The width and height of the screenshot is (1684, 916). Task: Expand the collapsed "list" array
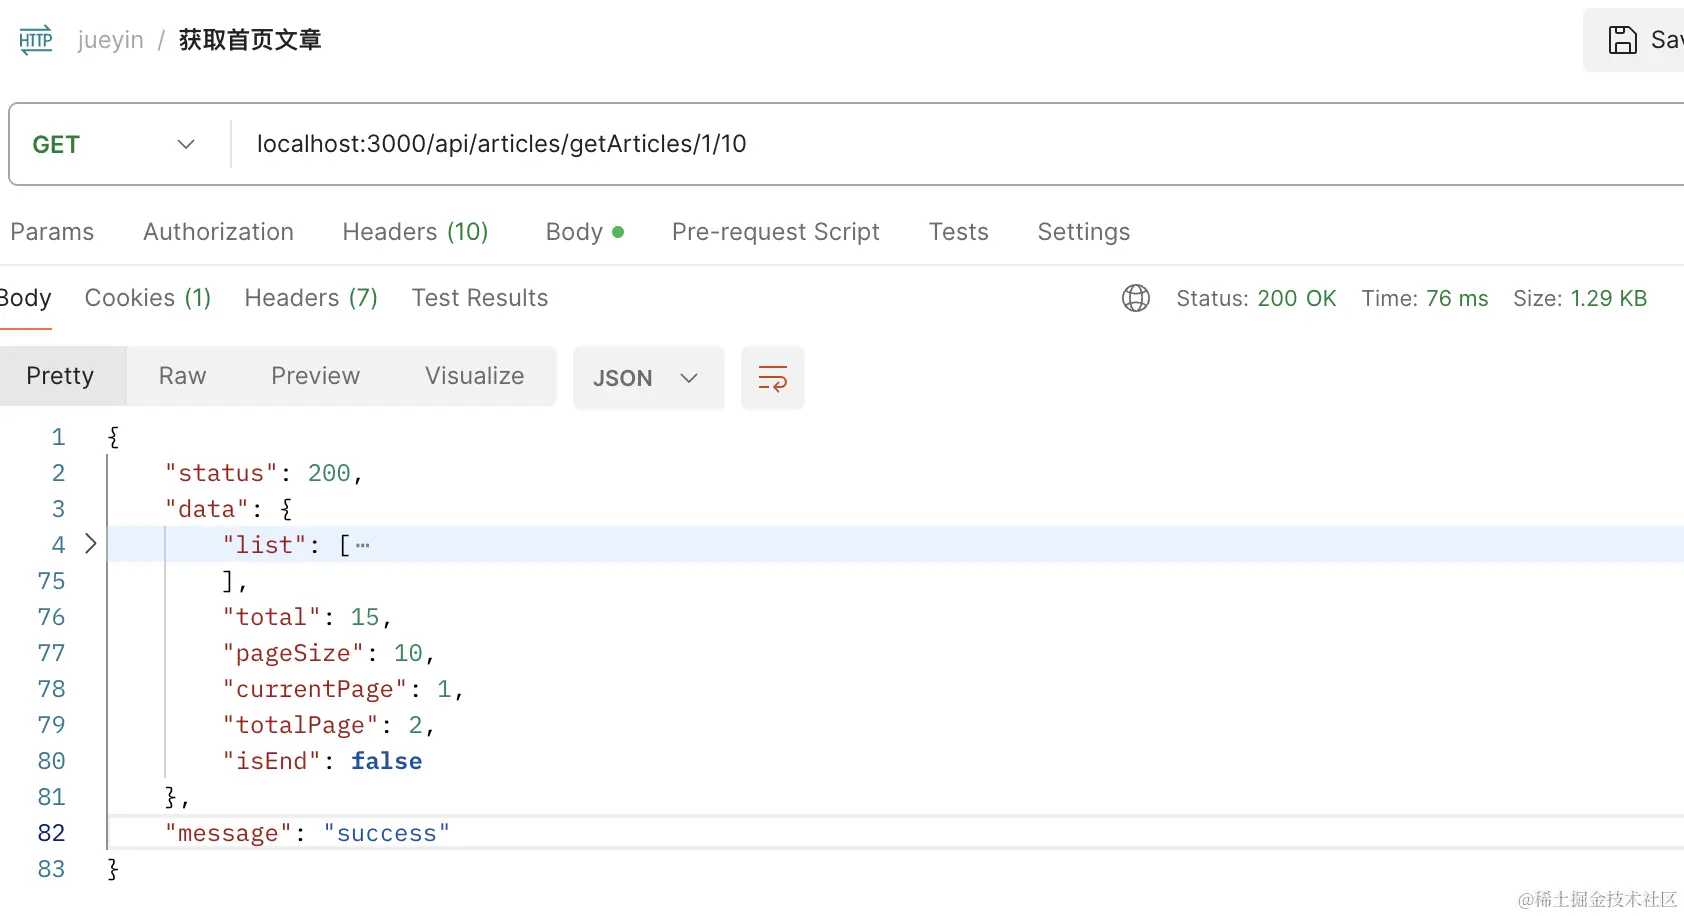pyautogui.click(x=91, y=544)
